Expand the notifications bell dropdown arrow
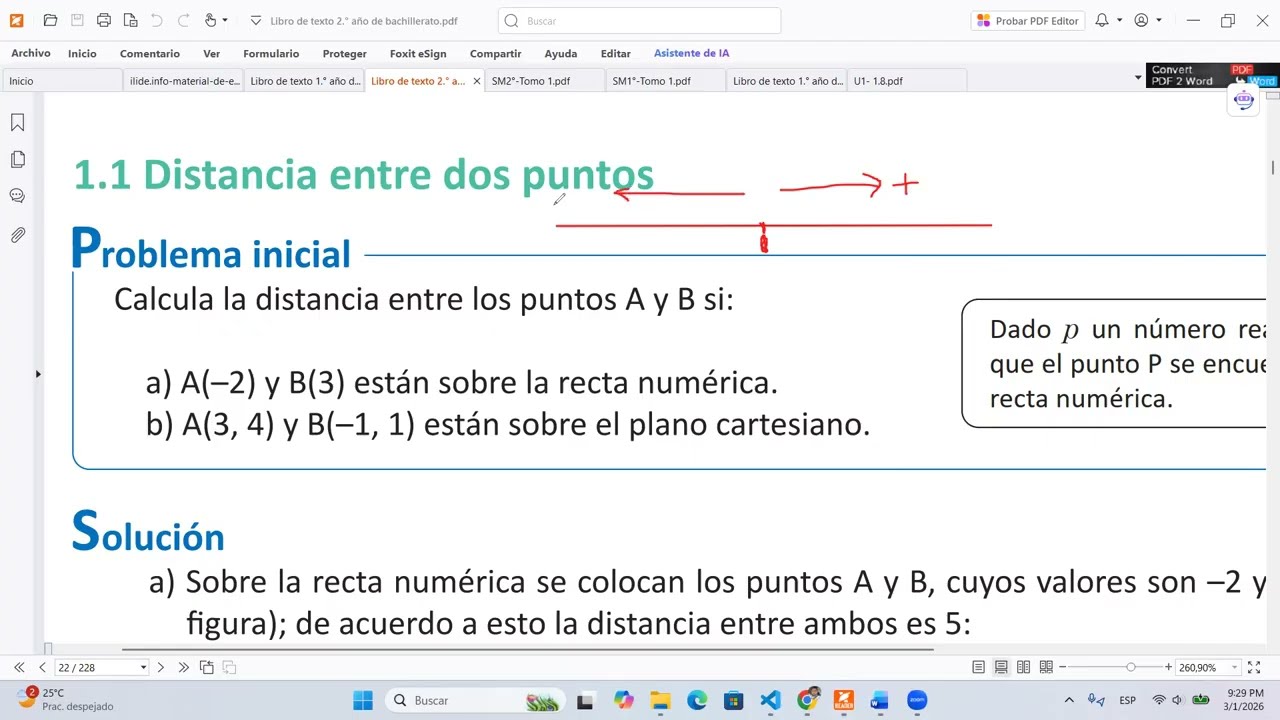 pos(1119,20)
